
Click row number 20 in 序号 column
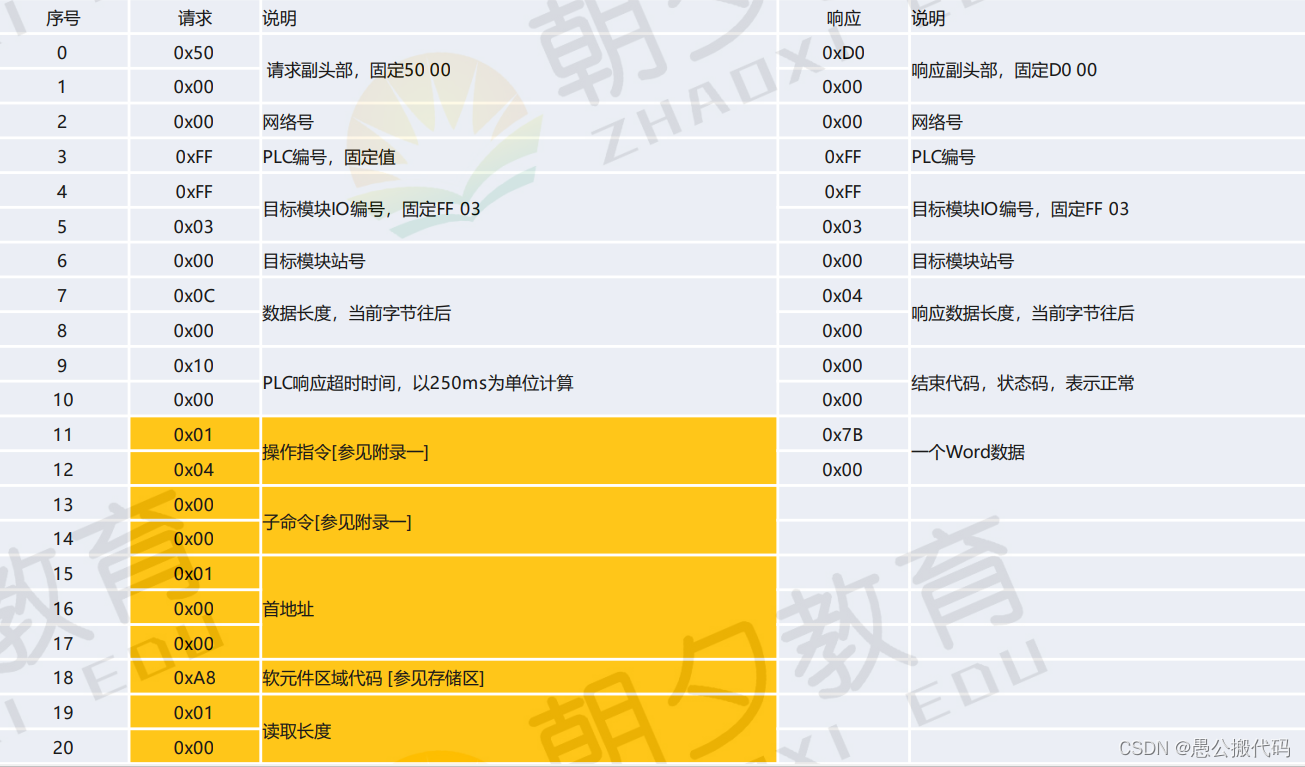(x=63, y=748)
